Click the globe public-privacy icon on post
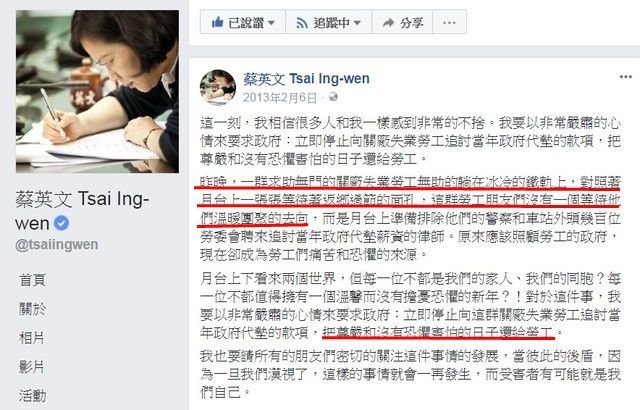Image resolution: width=640 pixels, height=410 pixels. pyautogui.click(x=333, y=97)
